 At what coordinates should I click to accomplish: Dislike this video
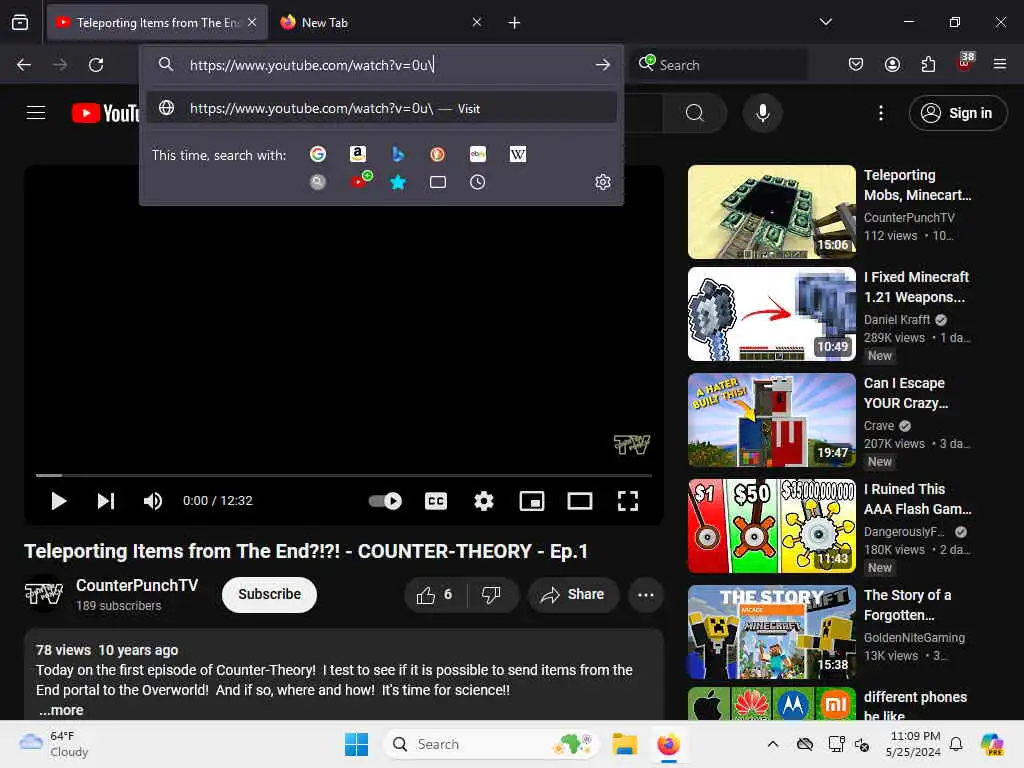[x=492, y=595]
